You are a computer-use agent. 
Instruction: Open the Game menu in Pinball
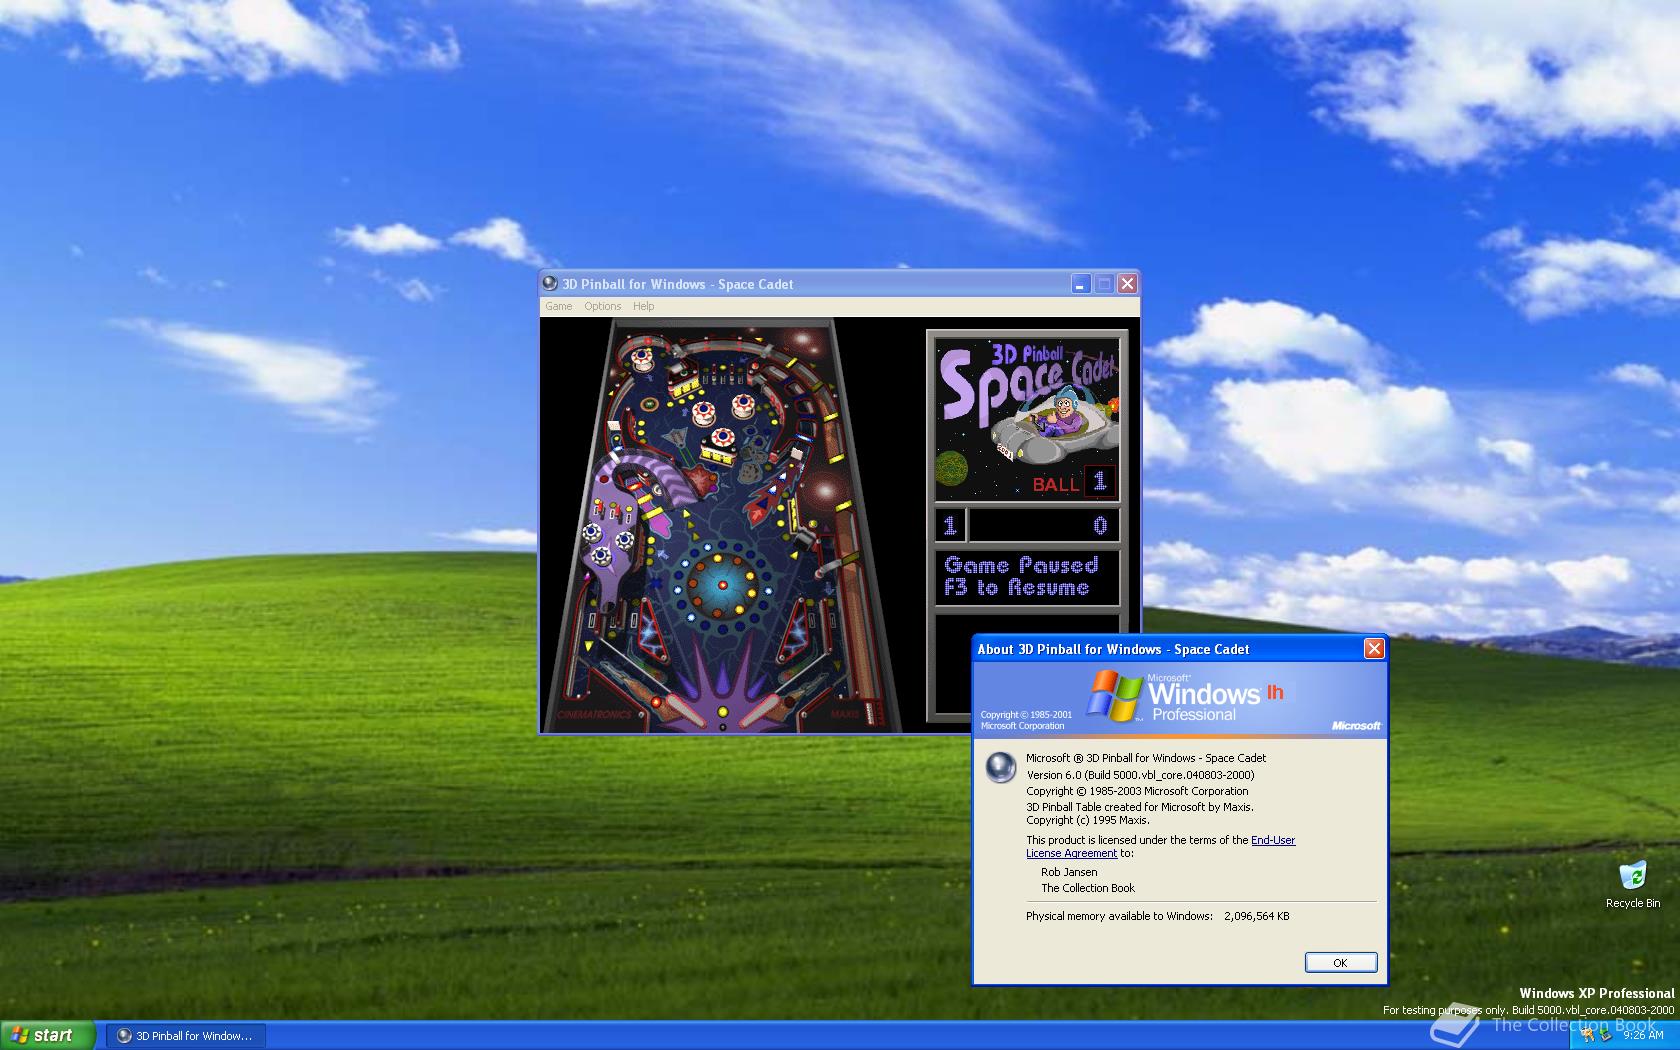[x=558, y=306]
